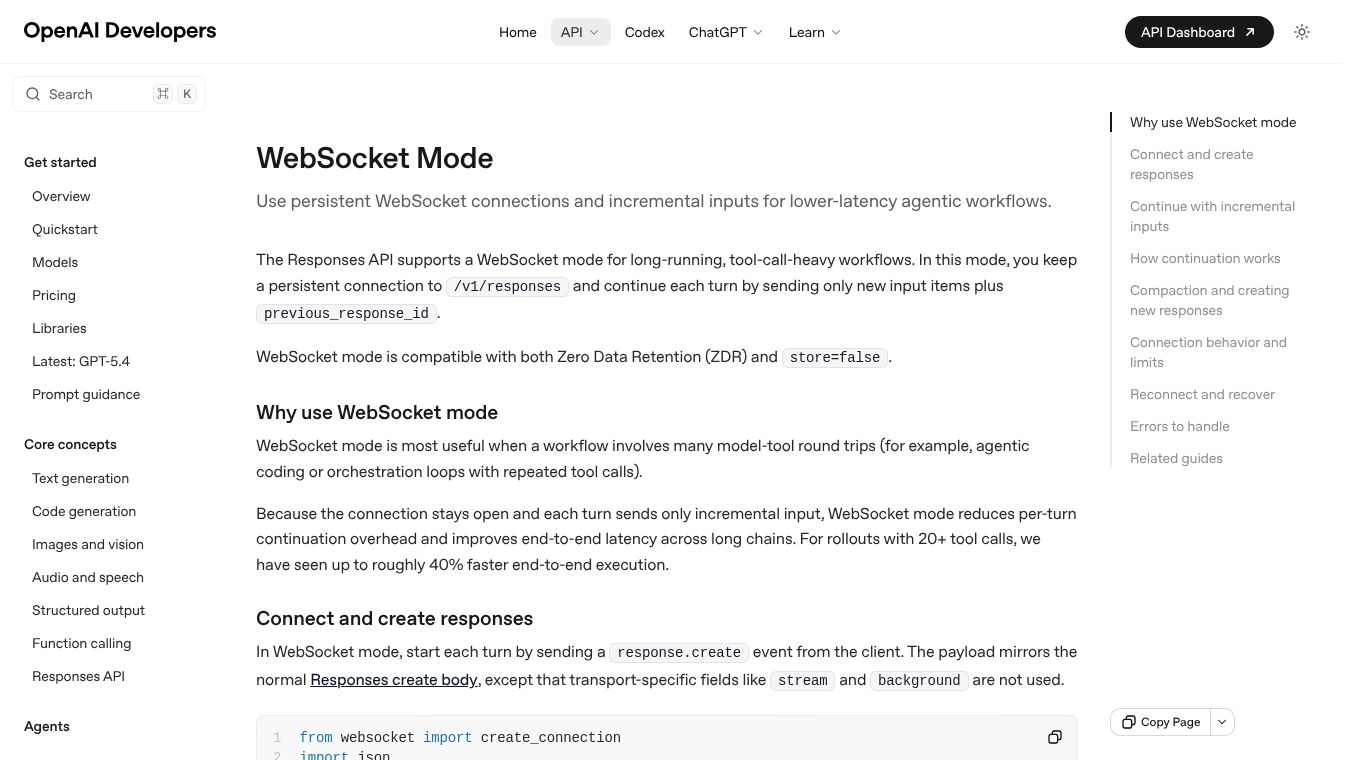Screen dimensions: 1352x760
Task: Open the Latest: GPT-5.4 page
Action: pyautogui.click(x=81, y=361)
